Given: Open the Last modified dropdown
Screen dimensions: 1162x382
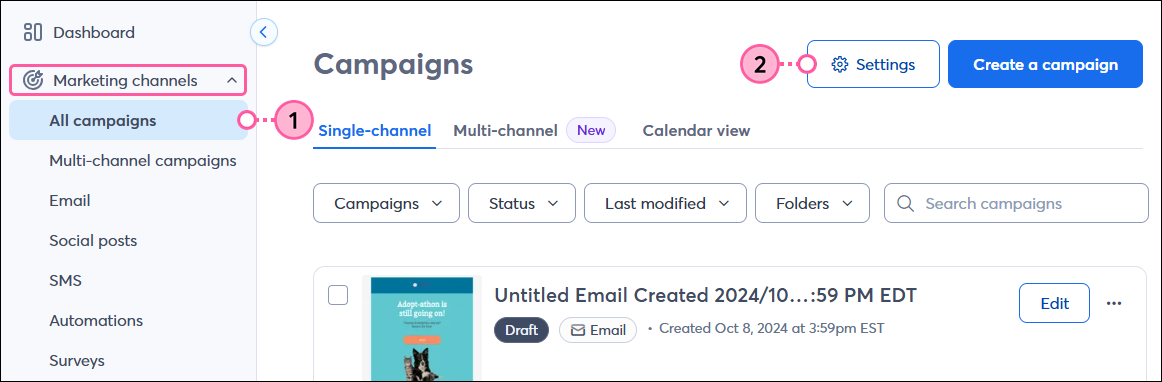Looking at the screenshot, I should pyautogui.click(x=665, y=203).
